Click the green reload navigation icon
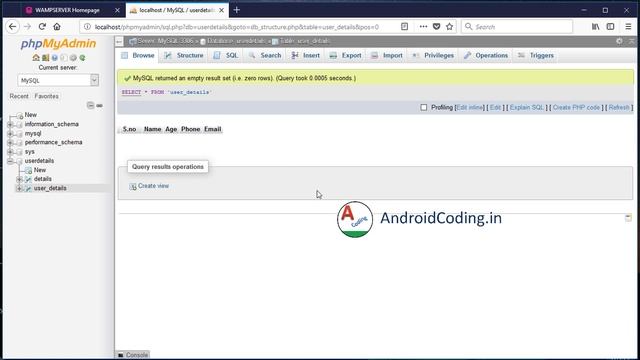 [x=82, y=58]
